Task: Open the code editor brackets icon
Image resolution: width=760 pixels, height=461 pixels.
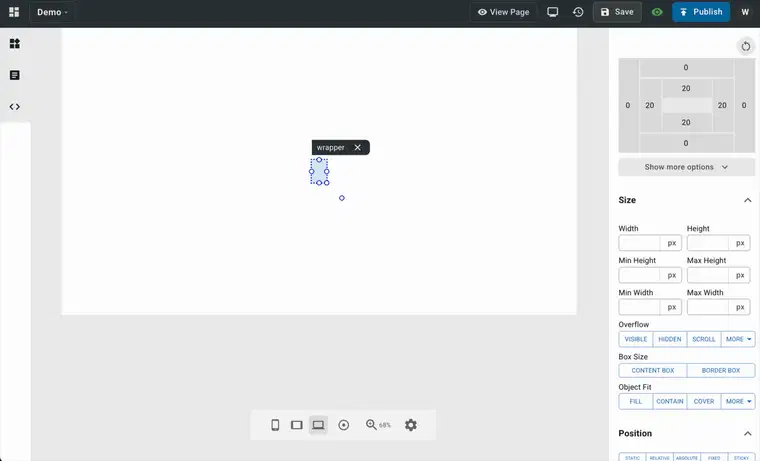Action: tap(15, 107)
